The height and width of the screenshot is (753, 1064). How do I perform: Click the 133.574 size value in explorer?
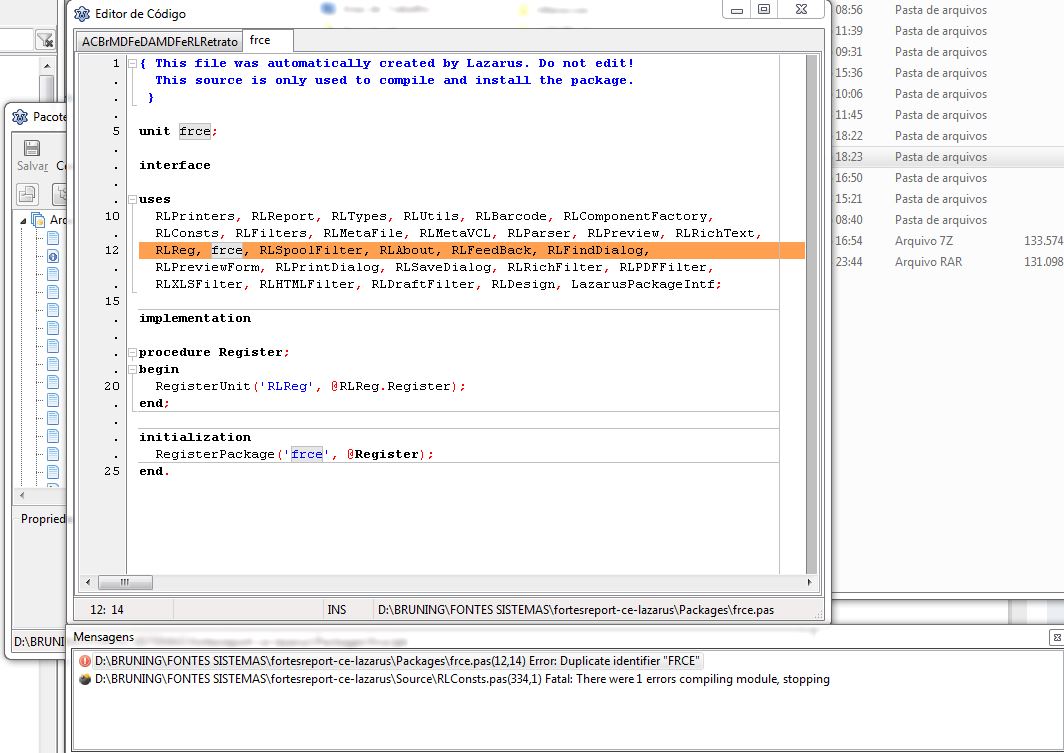tap(1044, 242)
